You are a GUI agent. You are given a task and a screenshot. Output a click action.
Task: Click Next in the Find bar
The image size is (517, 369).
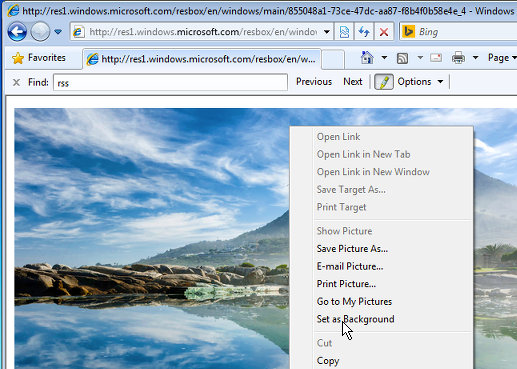pyautogui.click(x=353, y=82)
